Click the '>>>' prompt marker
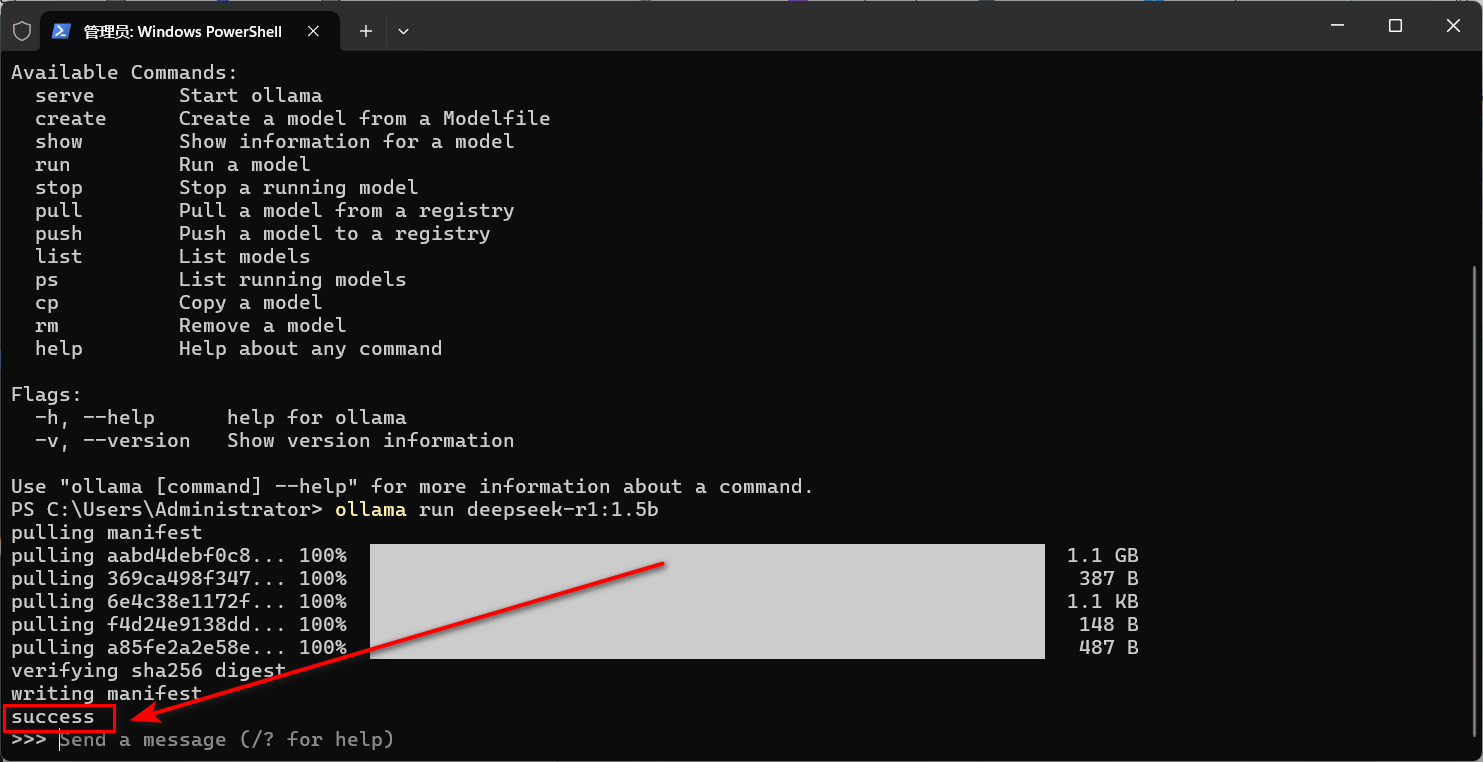Screen dimensions: 1483x762 [x=29, y=740]
